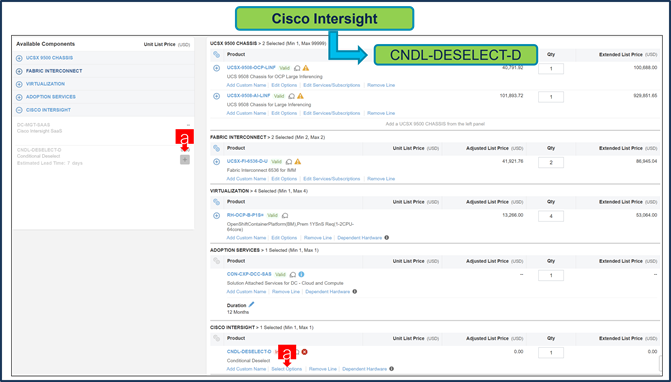Expand UCSX 9500 CHASSIS in Available Components
This screenshot has width=671, height=382.
(x=19, y=58)
